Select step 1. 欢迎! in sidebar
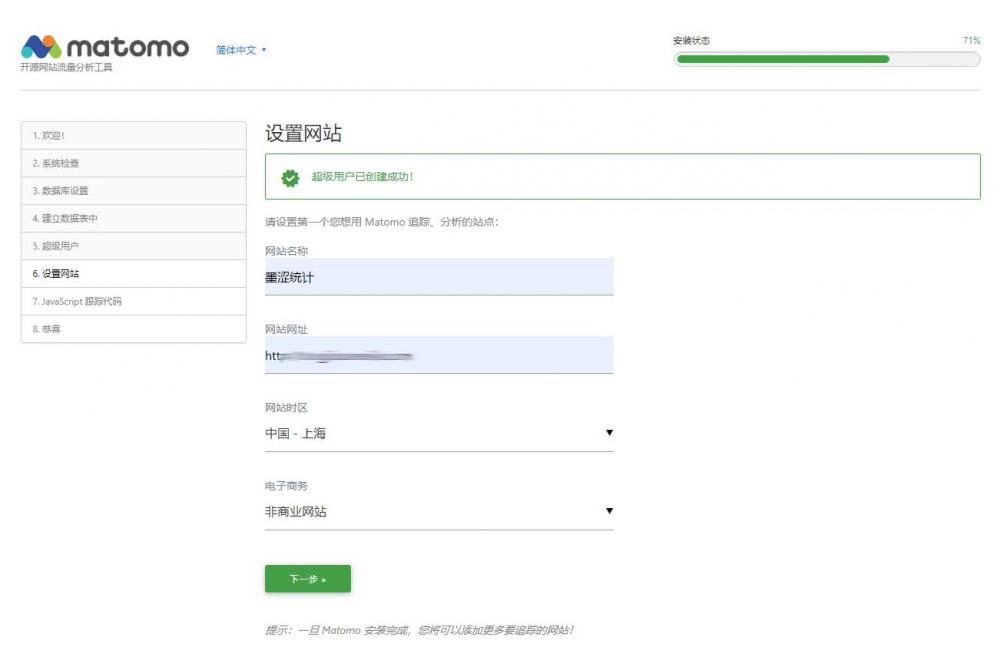This screenshot has height=647, width=1000. (x=133, y=135)
